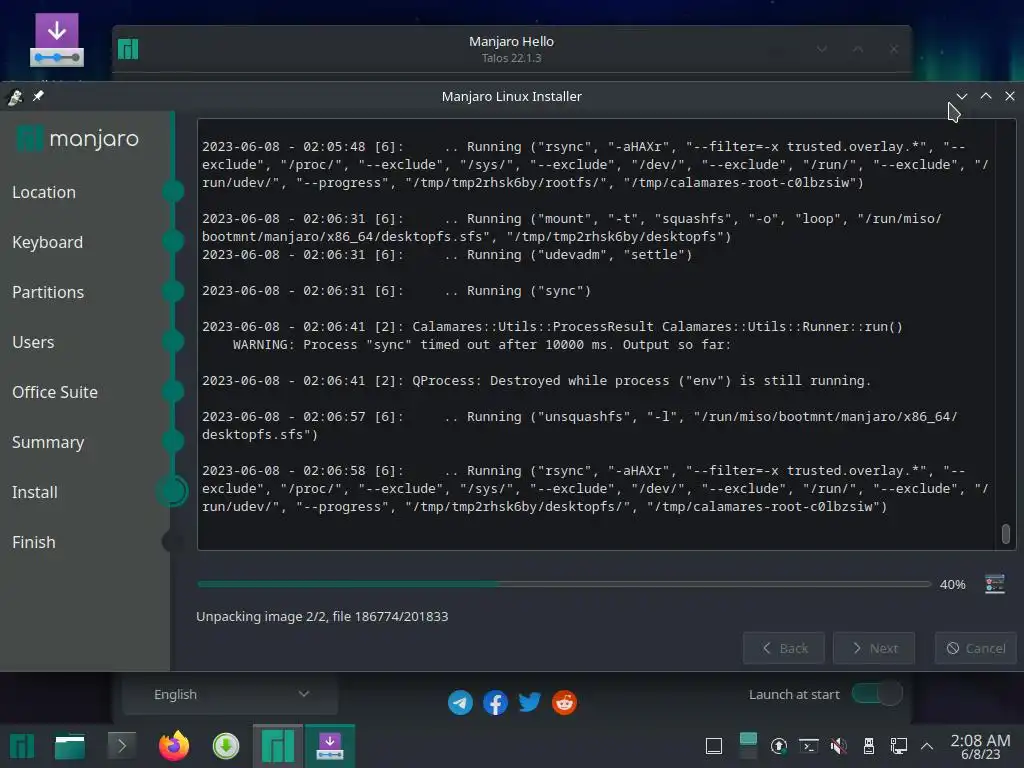
Task: Click the 'QProcess: Destroyed while process' log line
Action: [x=536, y=381]
